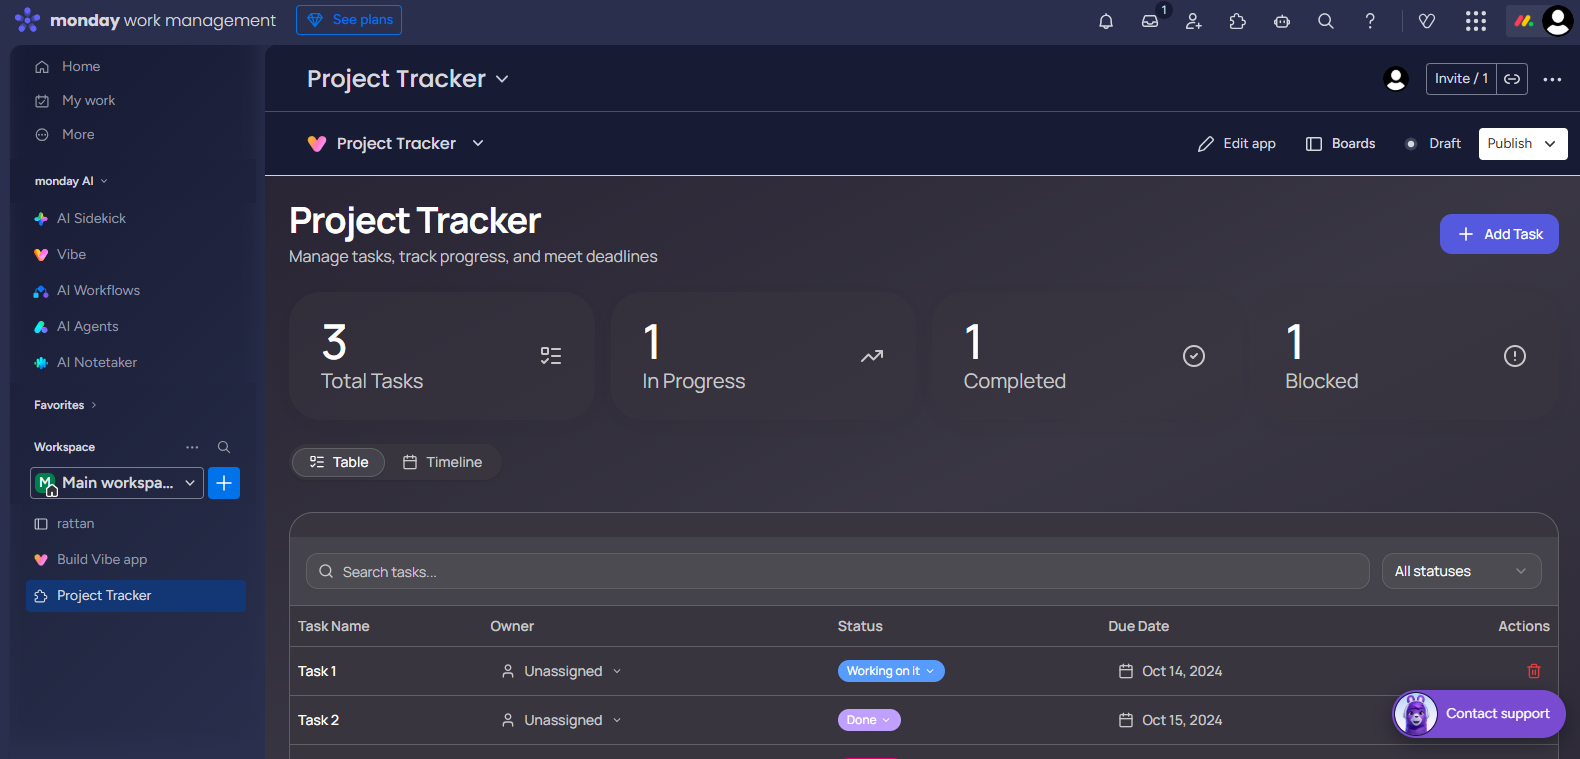Image resolution: width=1580 pixels, height=759 pixels.
Task: Expand the Project Tracker app name chevron
Action: [478, 143]
